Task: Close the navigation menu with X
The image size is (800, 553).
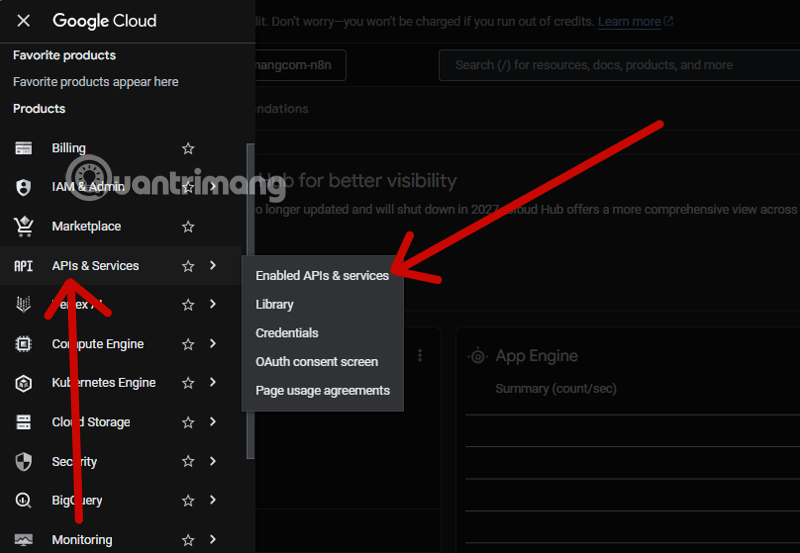Action: (24, 20)
